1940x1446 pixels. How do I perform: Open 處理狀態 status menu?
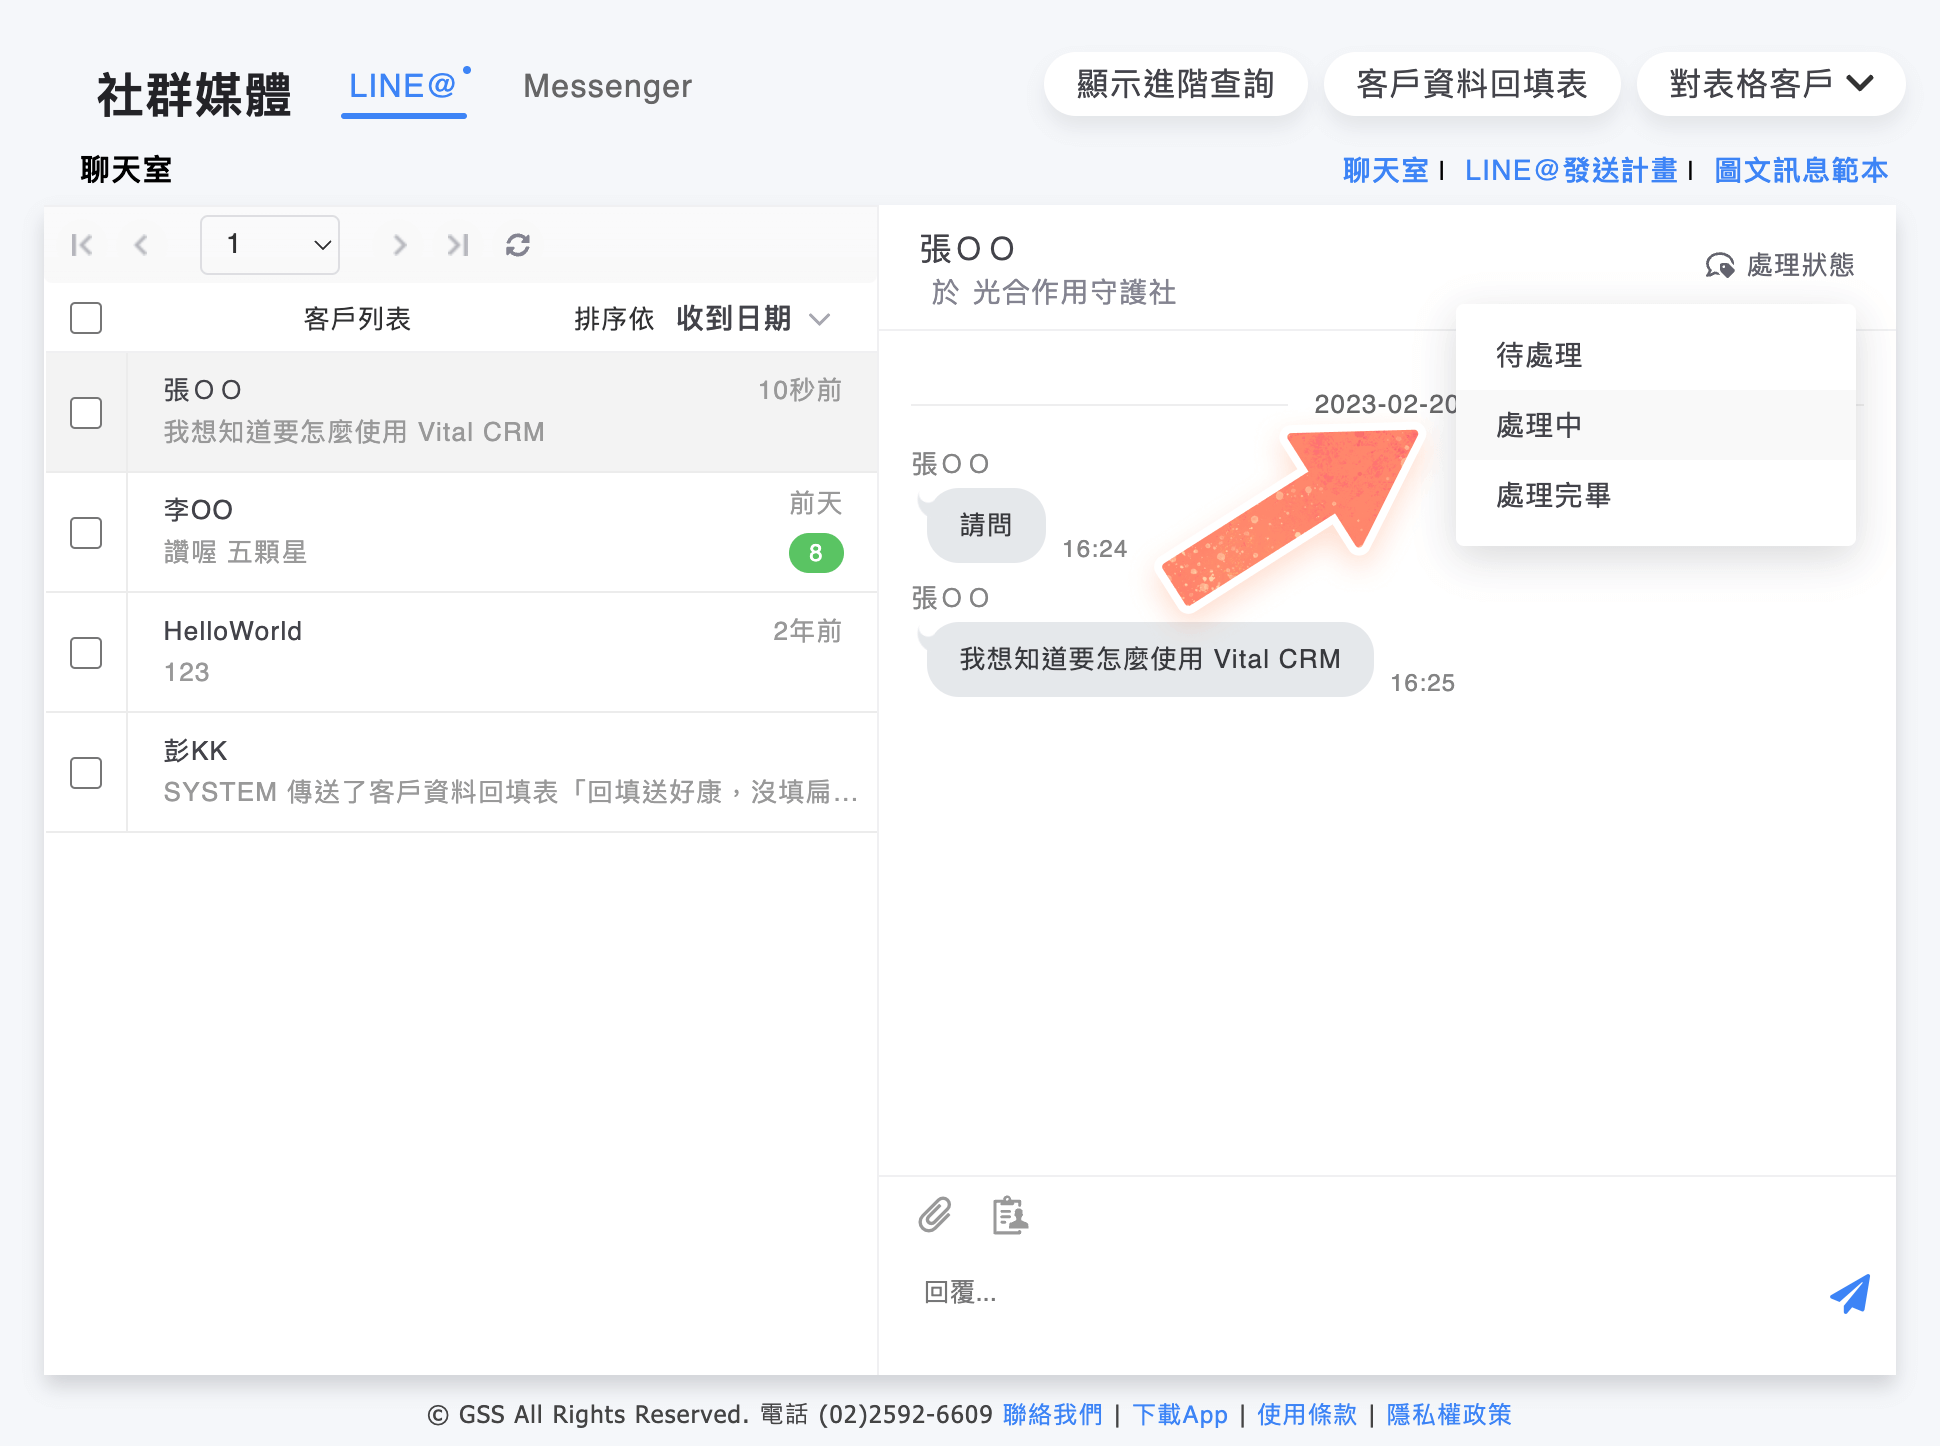tap(1780, 265)
